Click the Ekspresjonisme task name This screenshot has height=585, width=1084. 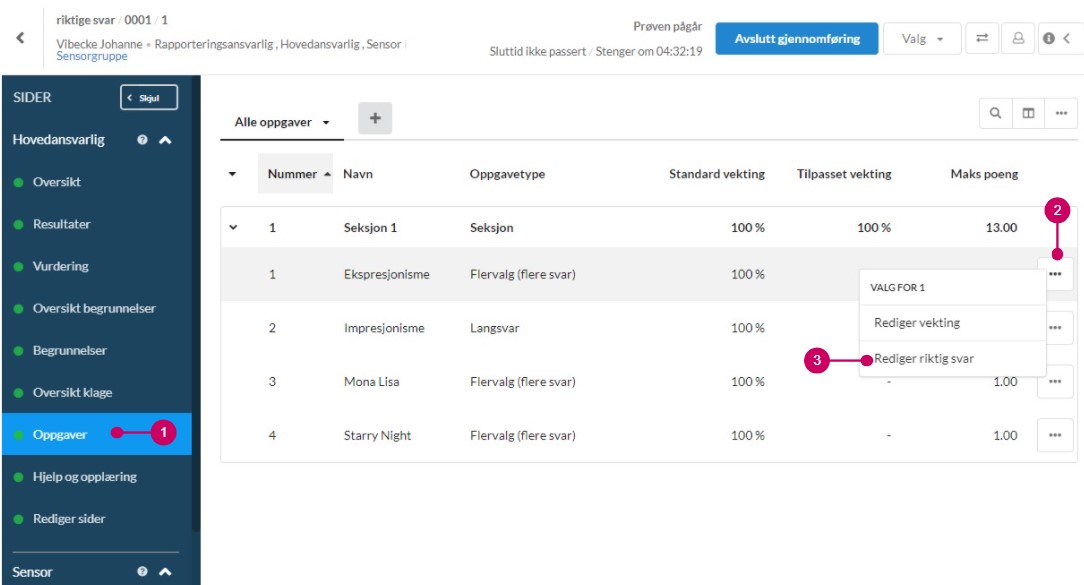(386, 275)
